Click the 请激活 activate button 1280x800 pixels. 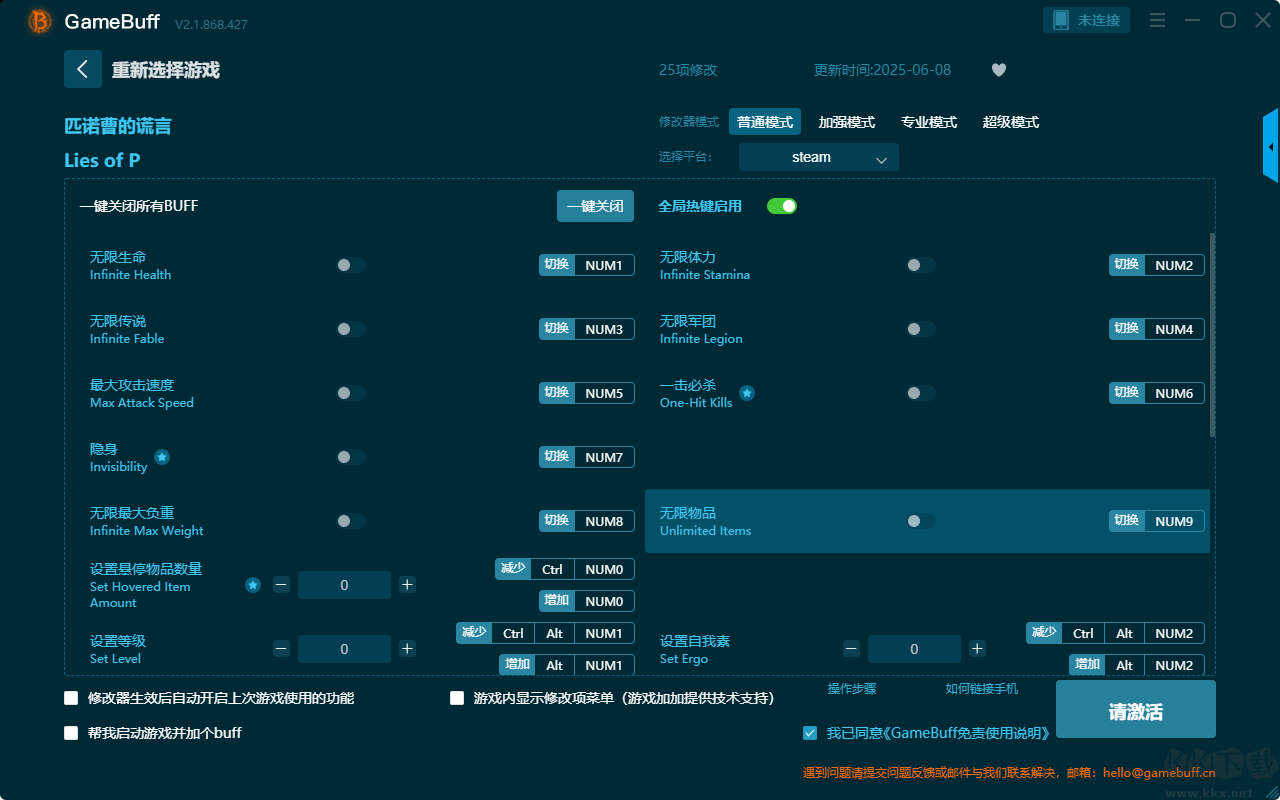click(x=1135, y=711)
